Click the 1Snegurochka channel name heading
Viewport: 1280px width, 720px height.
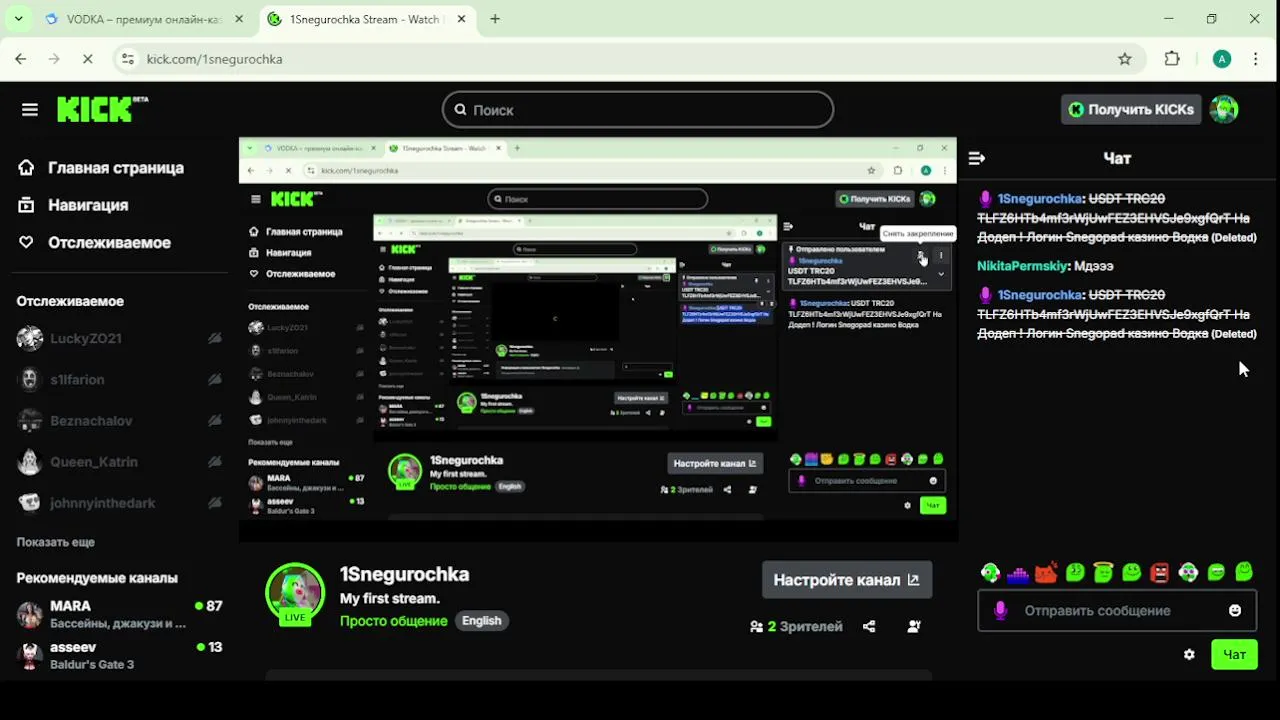[404, 575]
